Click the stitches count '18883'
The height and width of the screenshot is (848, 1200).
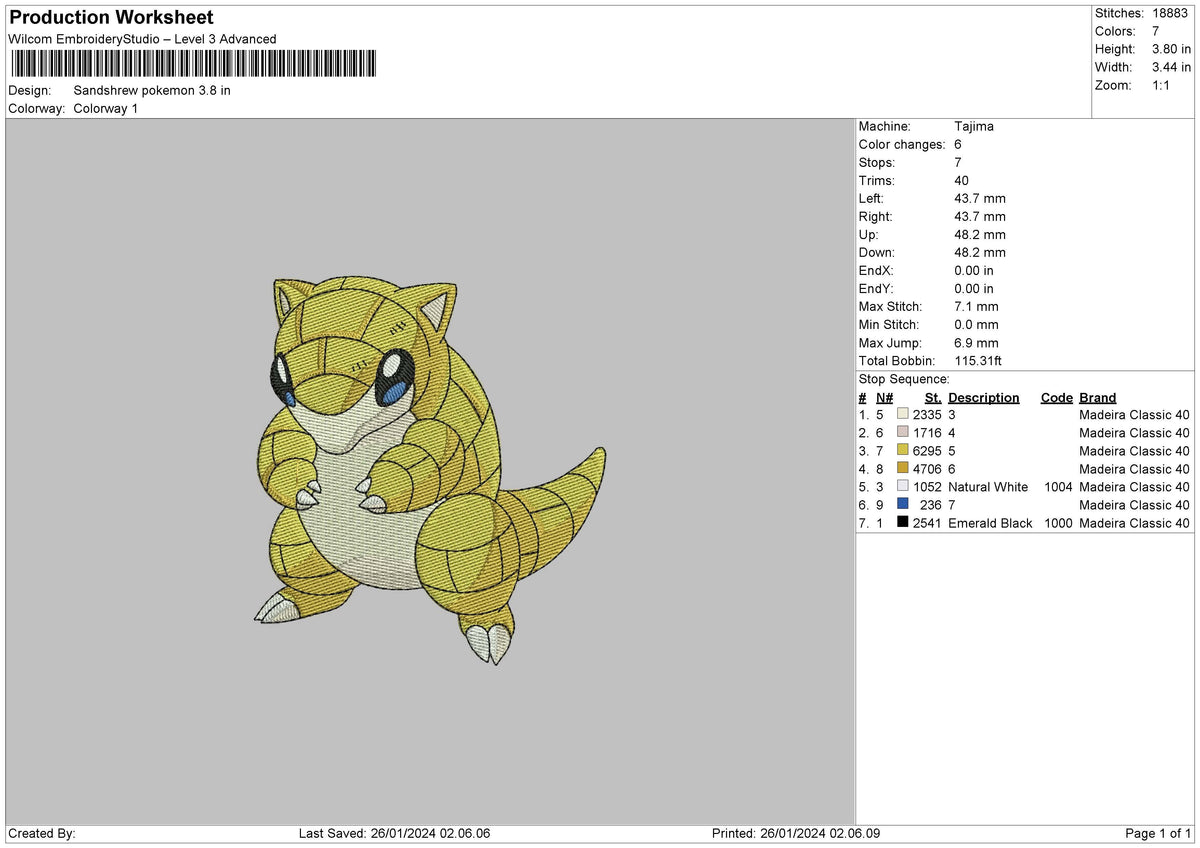click(1171, 13)
